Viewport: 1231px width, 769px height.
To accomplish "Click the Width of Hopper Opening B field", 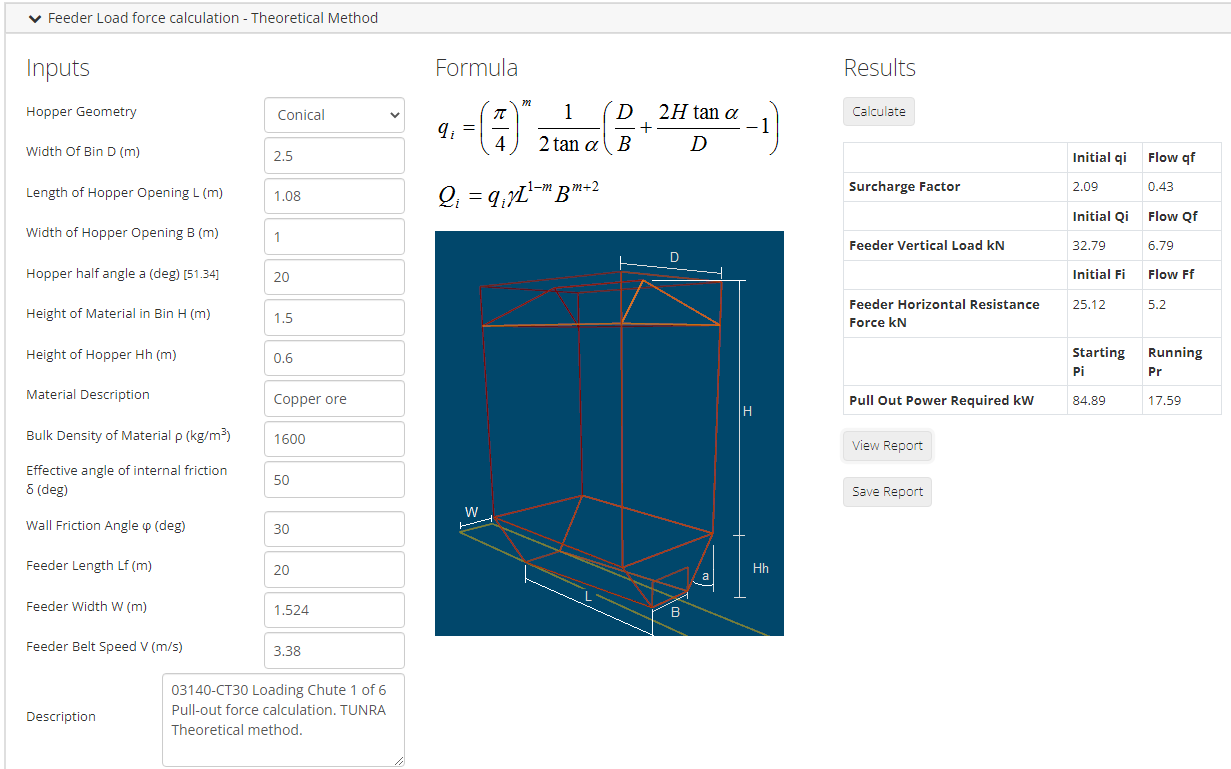I will coord(334,236).
